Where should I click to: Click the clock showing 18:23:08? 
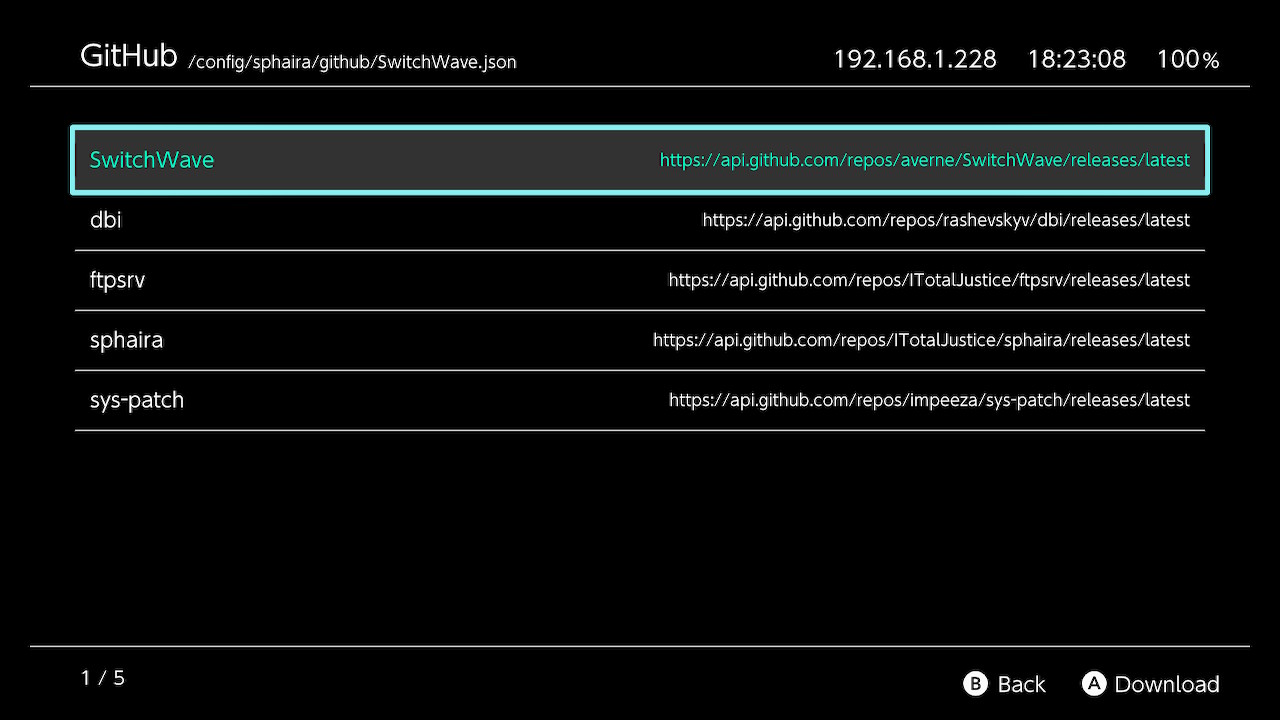[x=1077, y=59]
